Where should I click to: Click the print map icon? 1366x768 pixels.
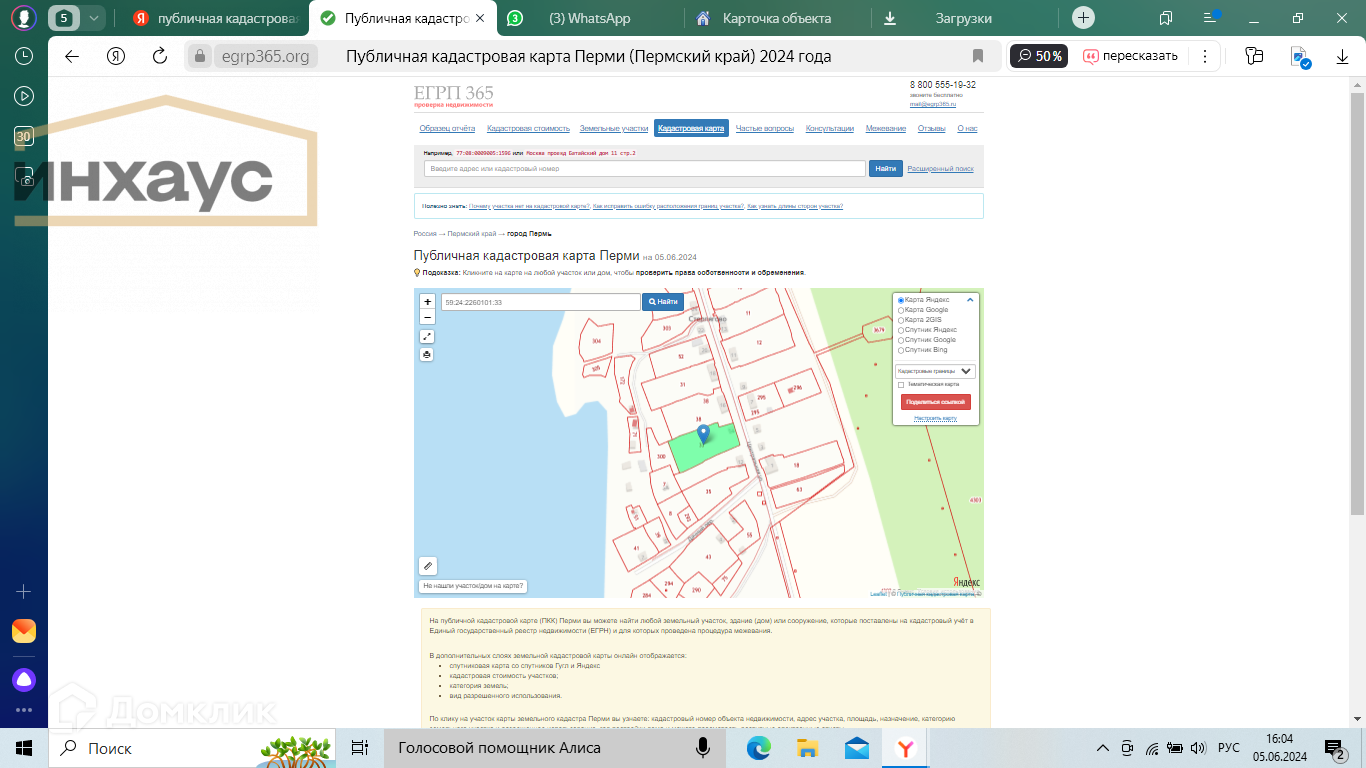point(427,354)
